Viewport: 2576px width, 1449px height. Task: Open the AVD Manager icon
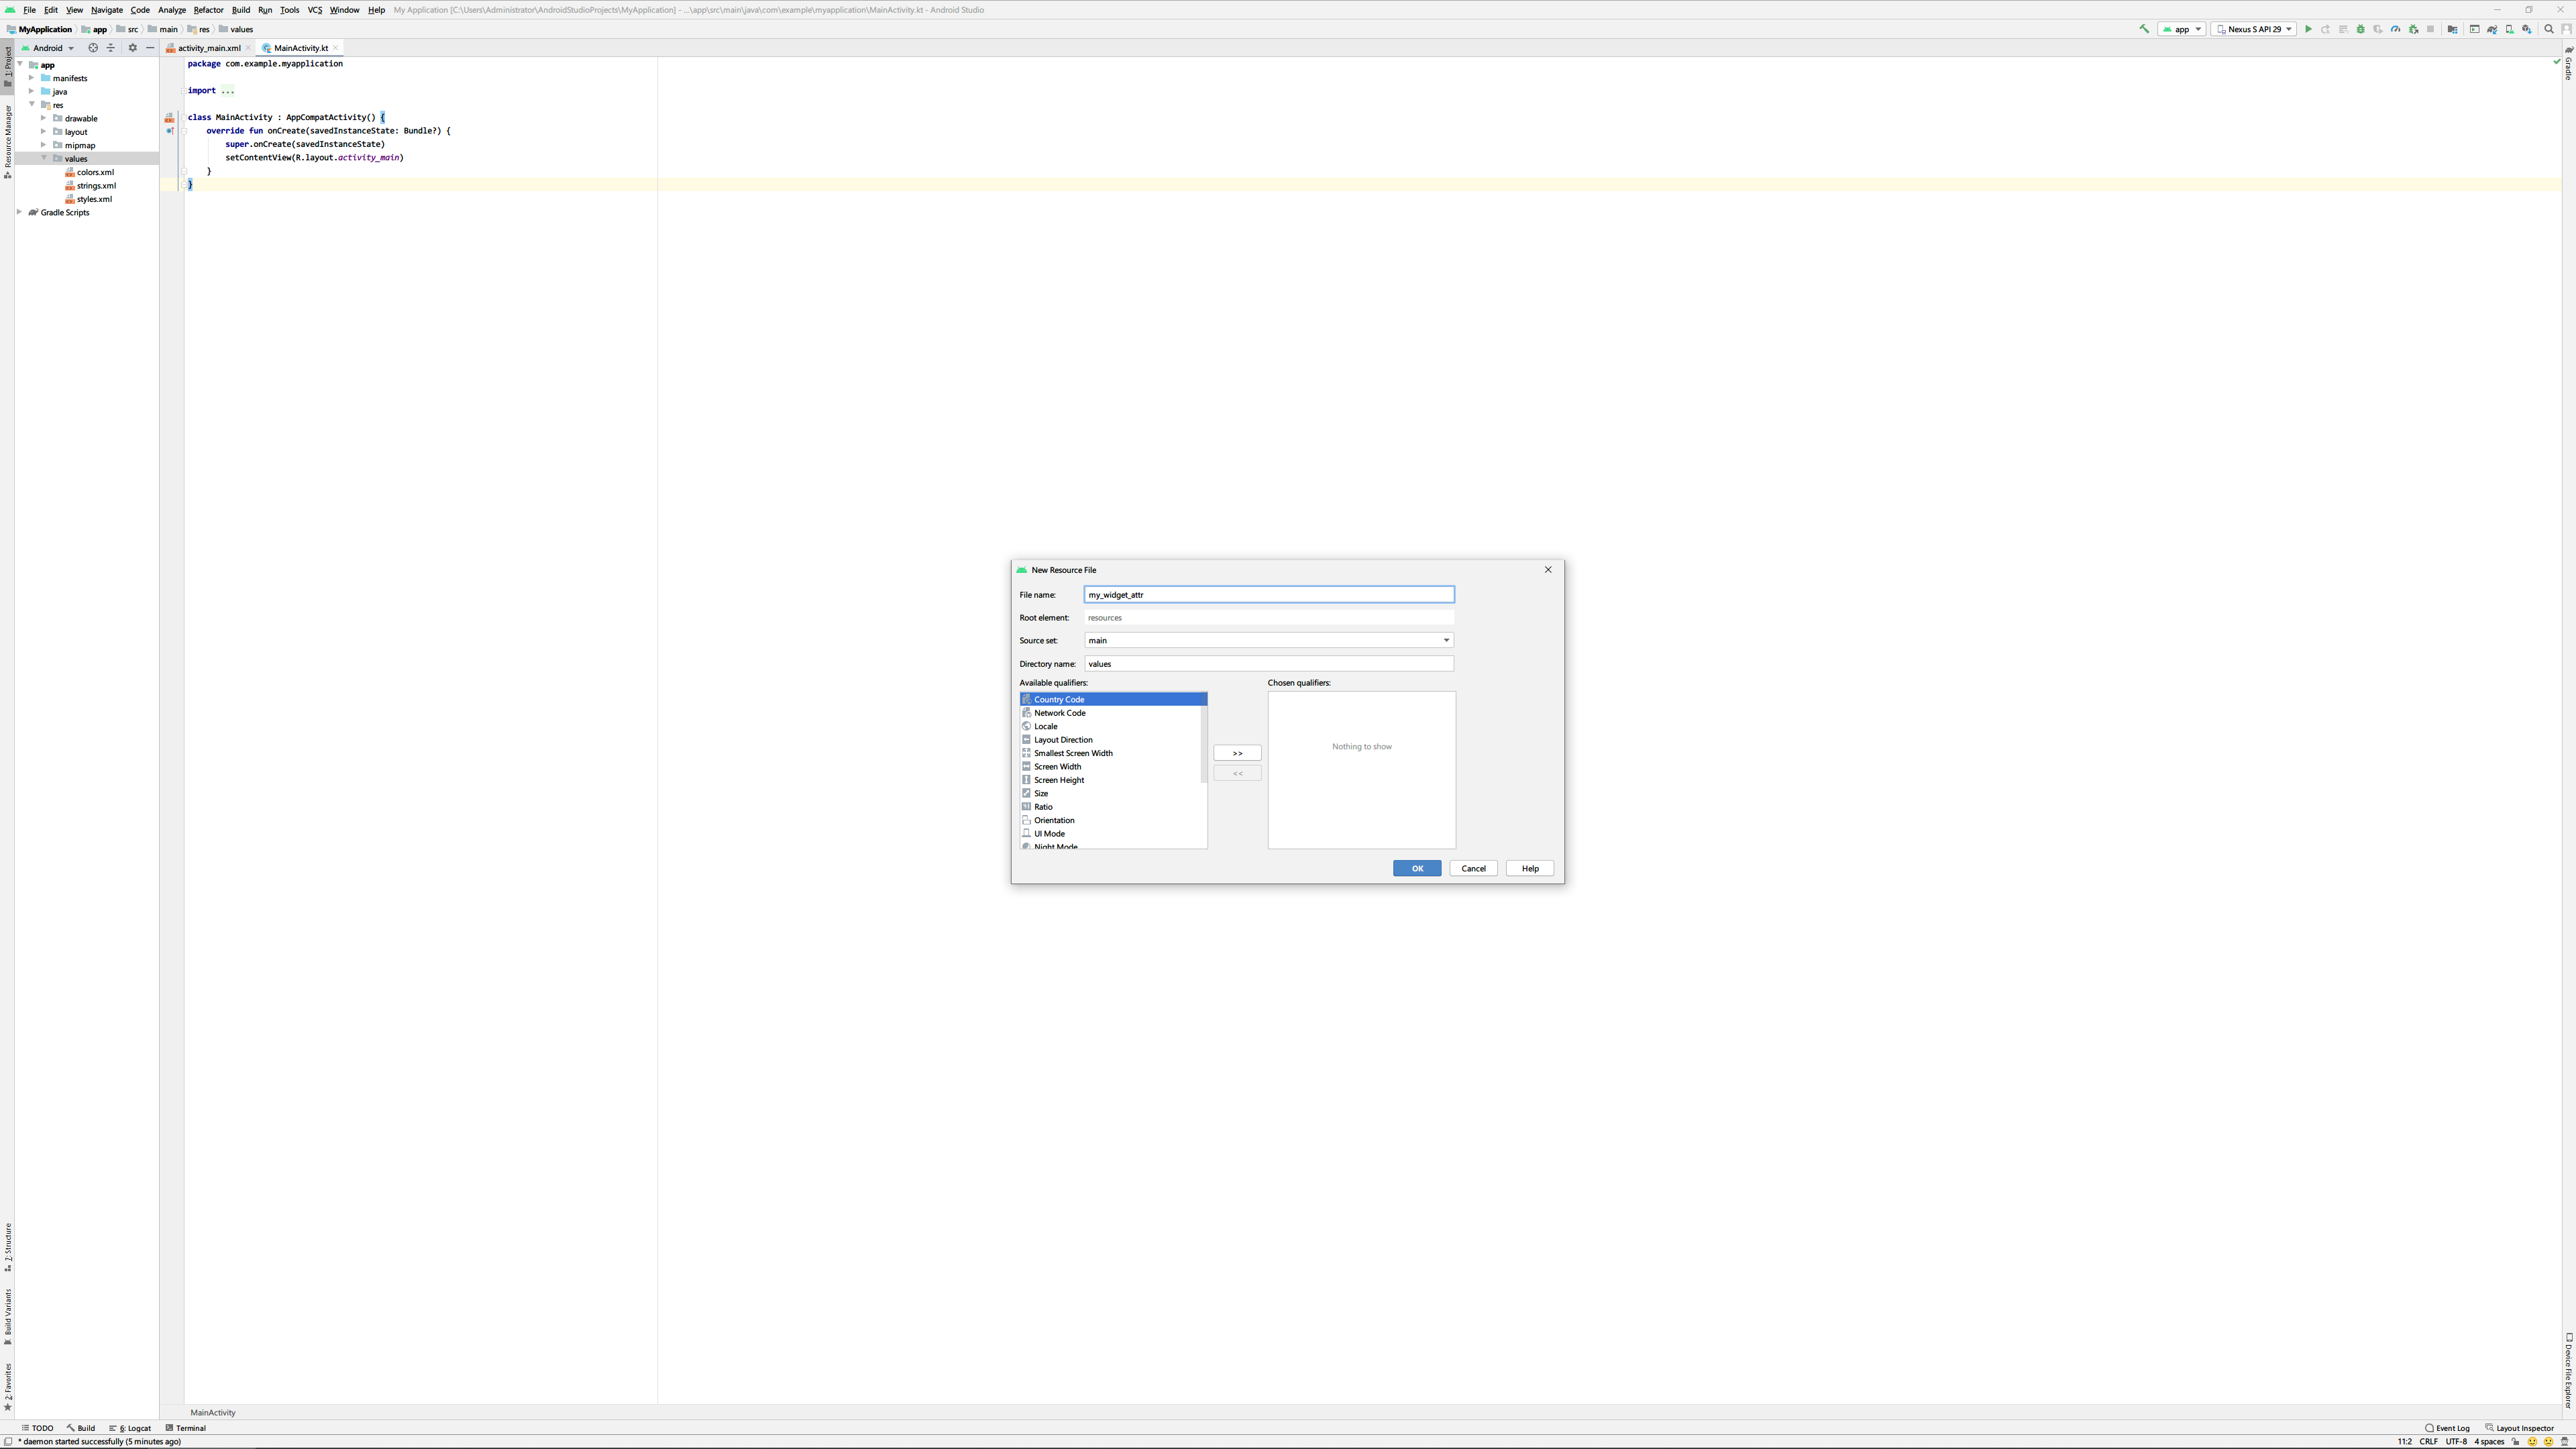[x=2509, y=29]
